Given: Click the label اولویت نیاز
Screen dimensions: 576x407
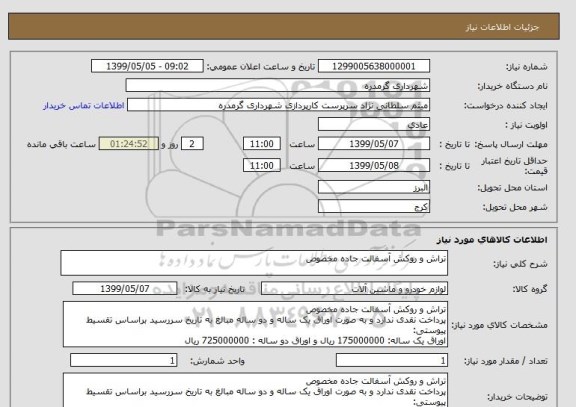Looking at the screenshot, I should pos(526,125).
